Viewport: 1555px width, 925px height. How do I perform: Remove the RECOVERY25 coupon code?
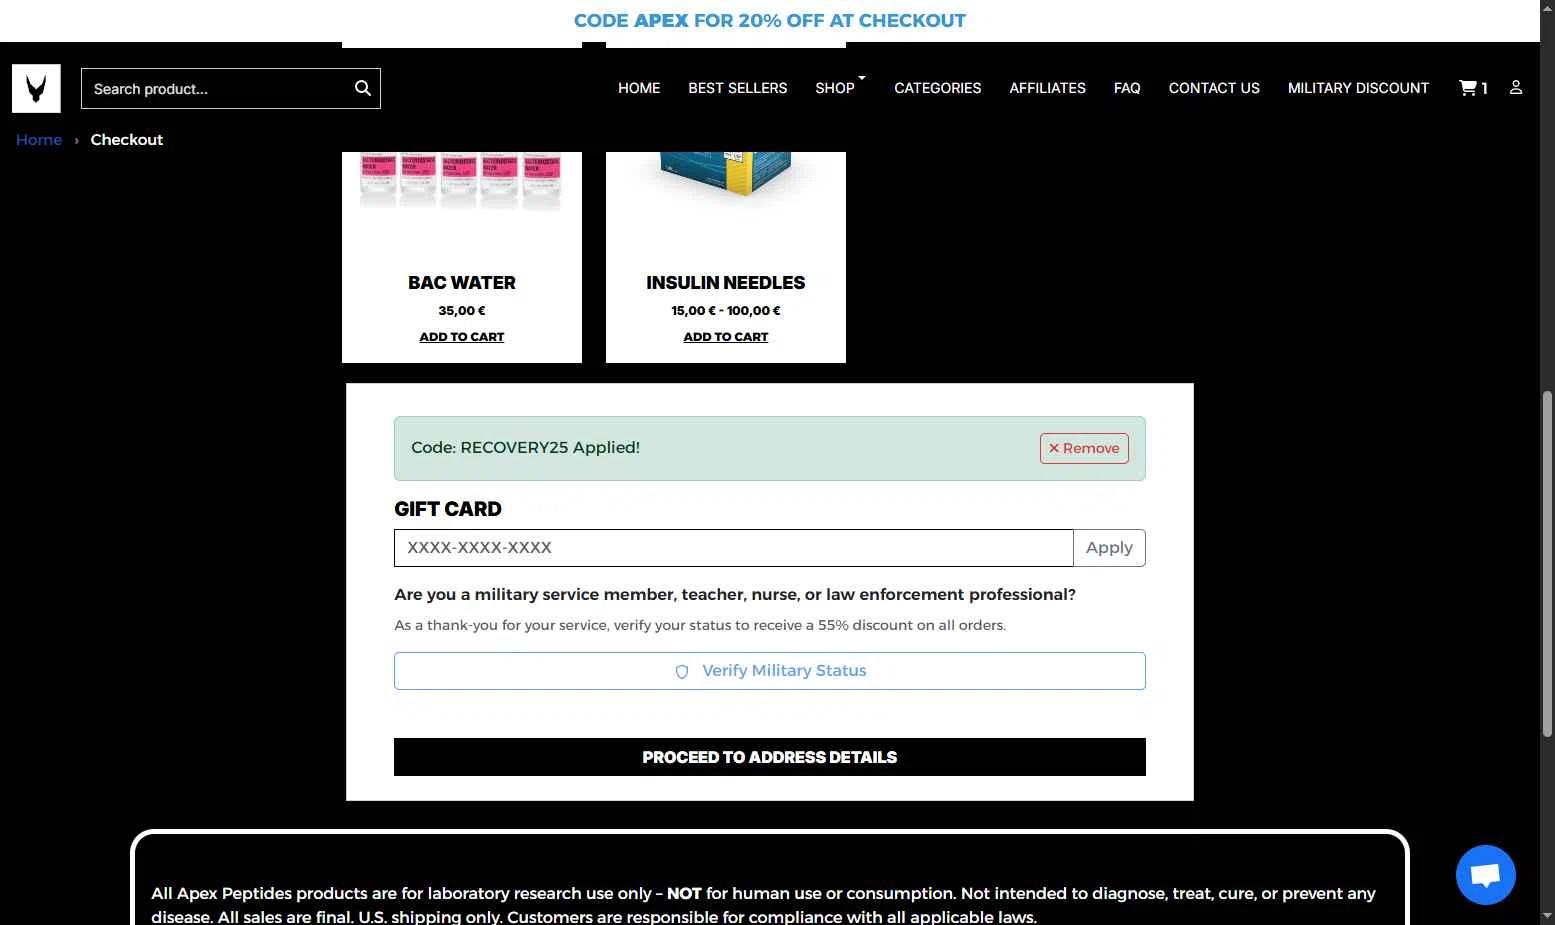[1084, 448]
